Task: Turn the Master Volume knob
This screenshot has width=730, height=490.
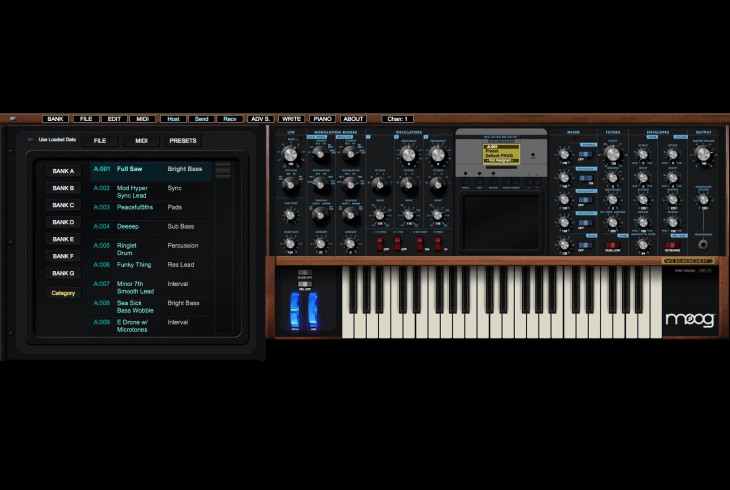Action: tap(703, 153)
